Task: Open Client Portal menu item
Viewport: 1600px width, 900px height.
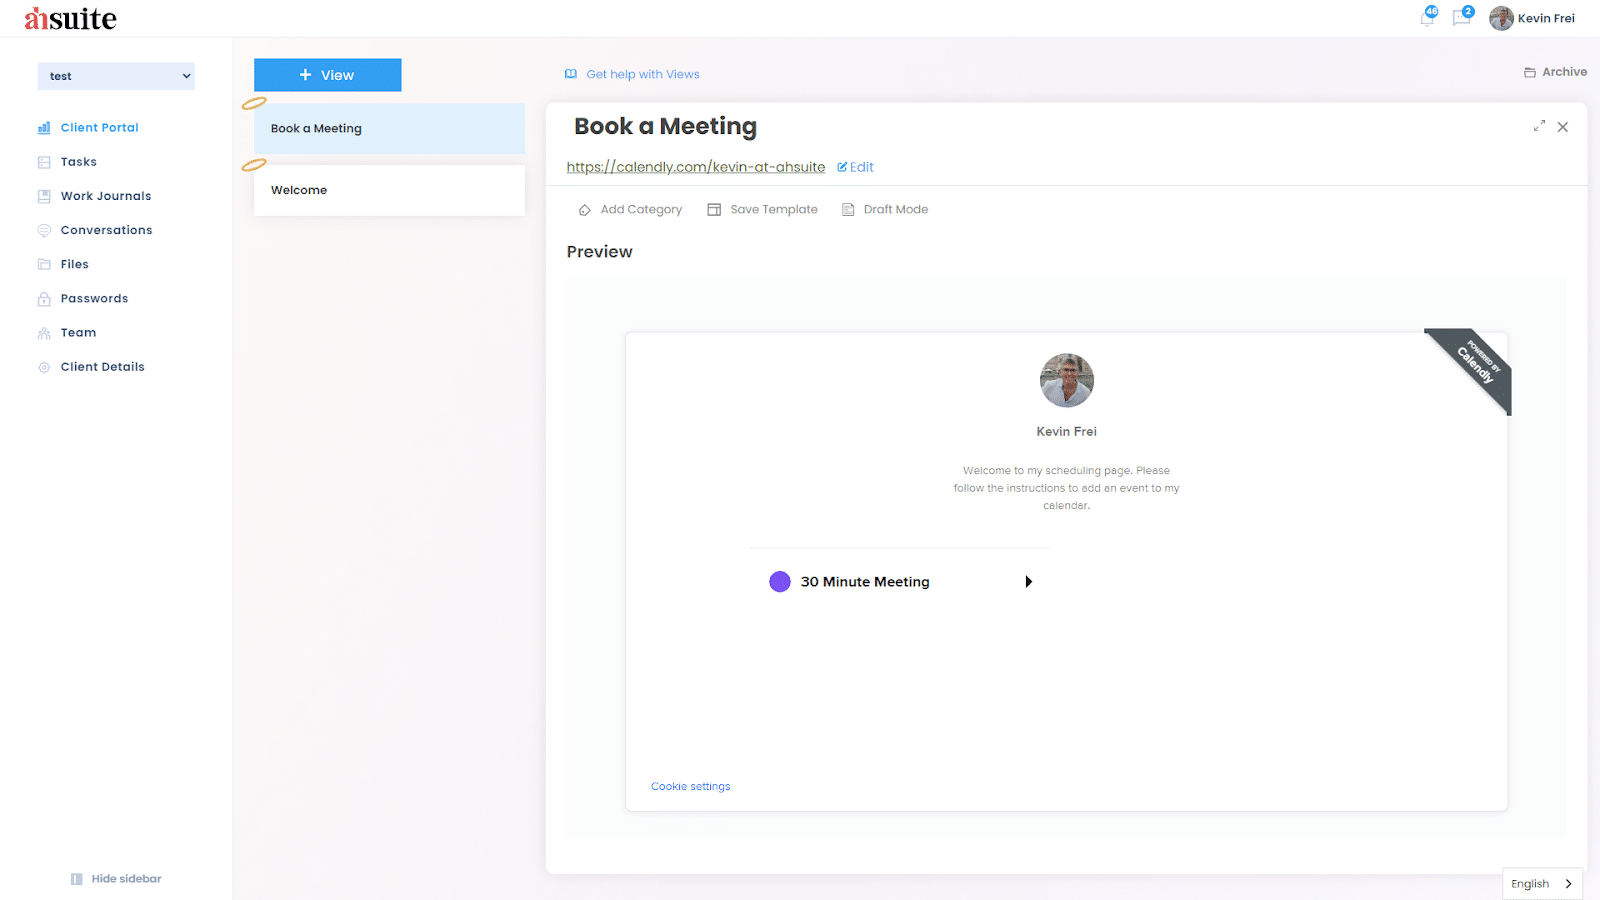Action: point(99,128)
